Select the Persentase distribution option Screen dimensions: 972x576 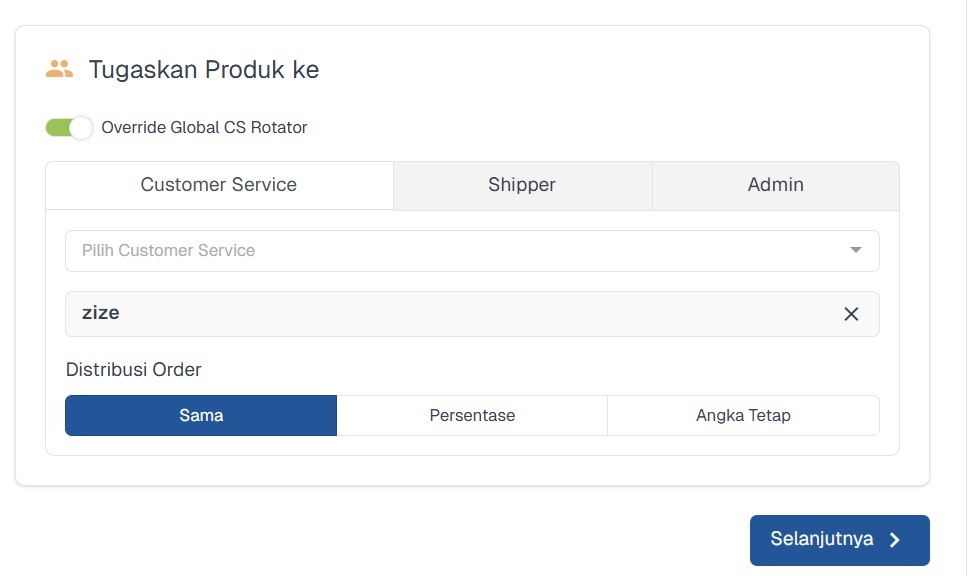(x=472, y=415)
